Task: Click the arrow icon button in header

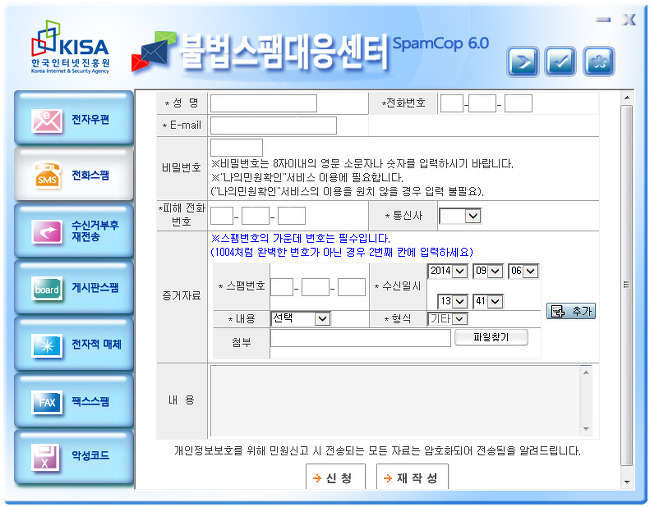Action: (x=523, y=62)
